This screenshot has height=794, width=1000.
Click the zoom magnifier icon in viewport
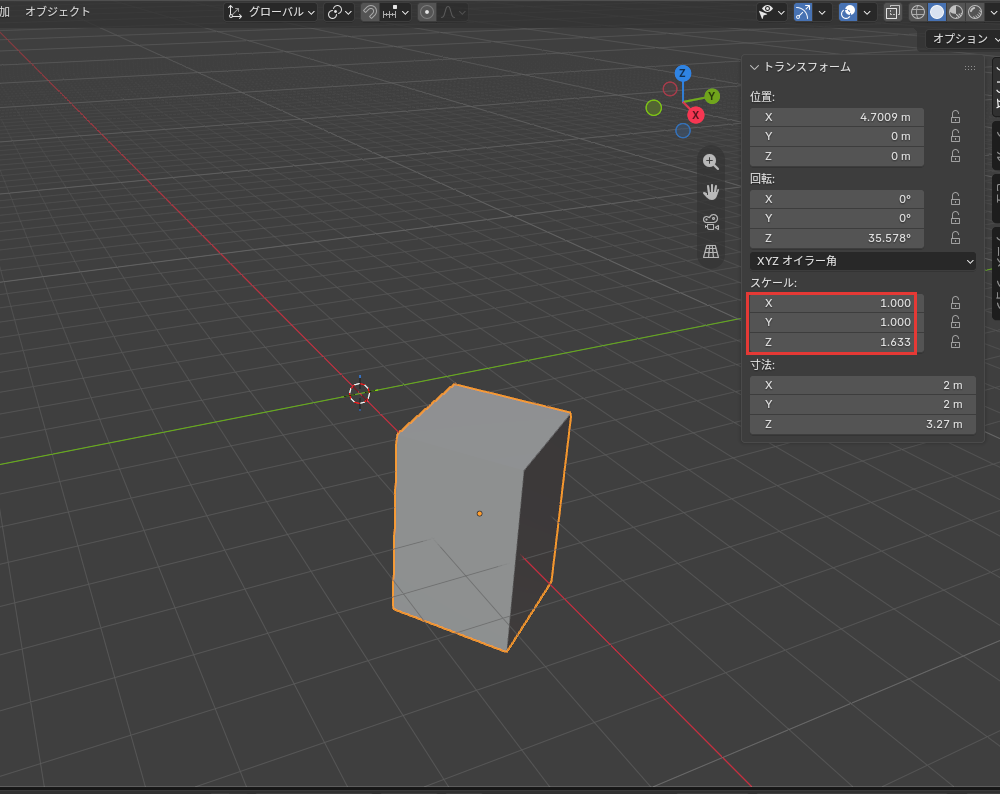(x=710, y=161)
